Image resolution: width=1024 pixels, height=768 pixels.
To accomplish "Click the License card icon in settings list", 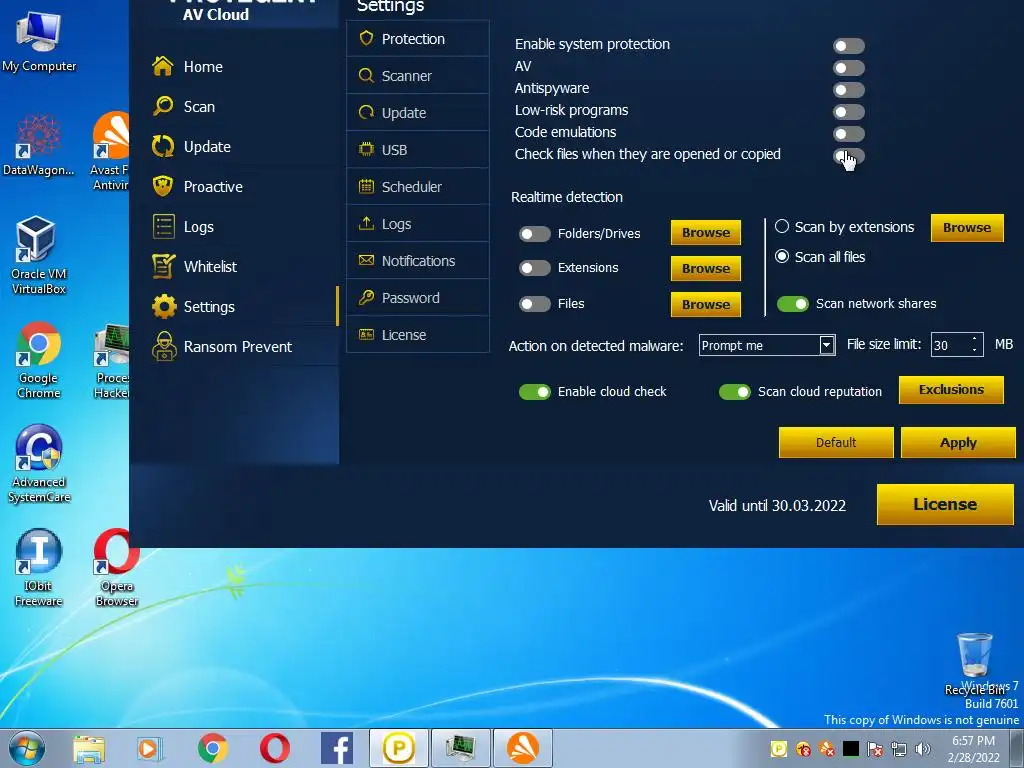I will pyautogui.click(x=366, y=334).
